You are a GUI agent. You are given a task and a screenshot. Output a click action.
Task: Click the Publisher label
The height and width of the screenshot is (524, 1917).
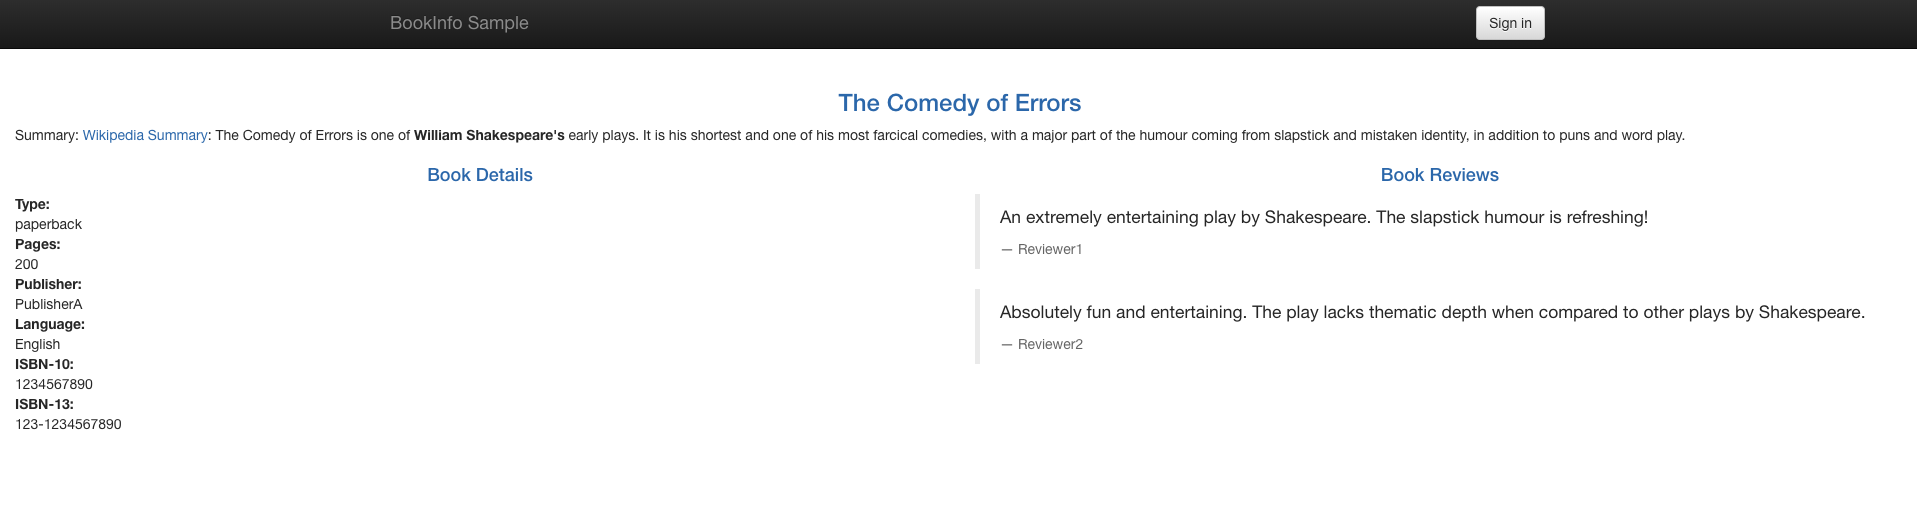[x=48, y=284]
